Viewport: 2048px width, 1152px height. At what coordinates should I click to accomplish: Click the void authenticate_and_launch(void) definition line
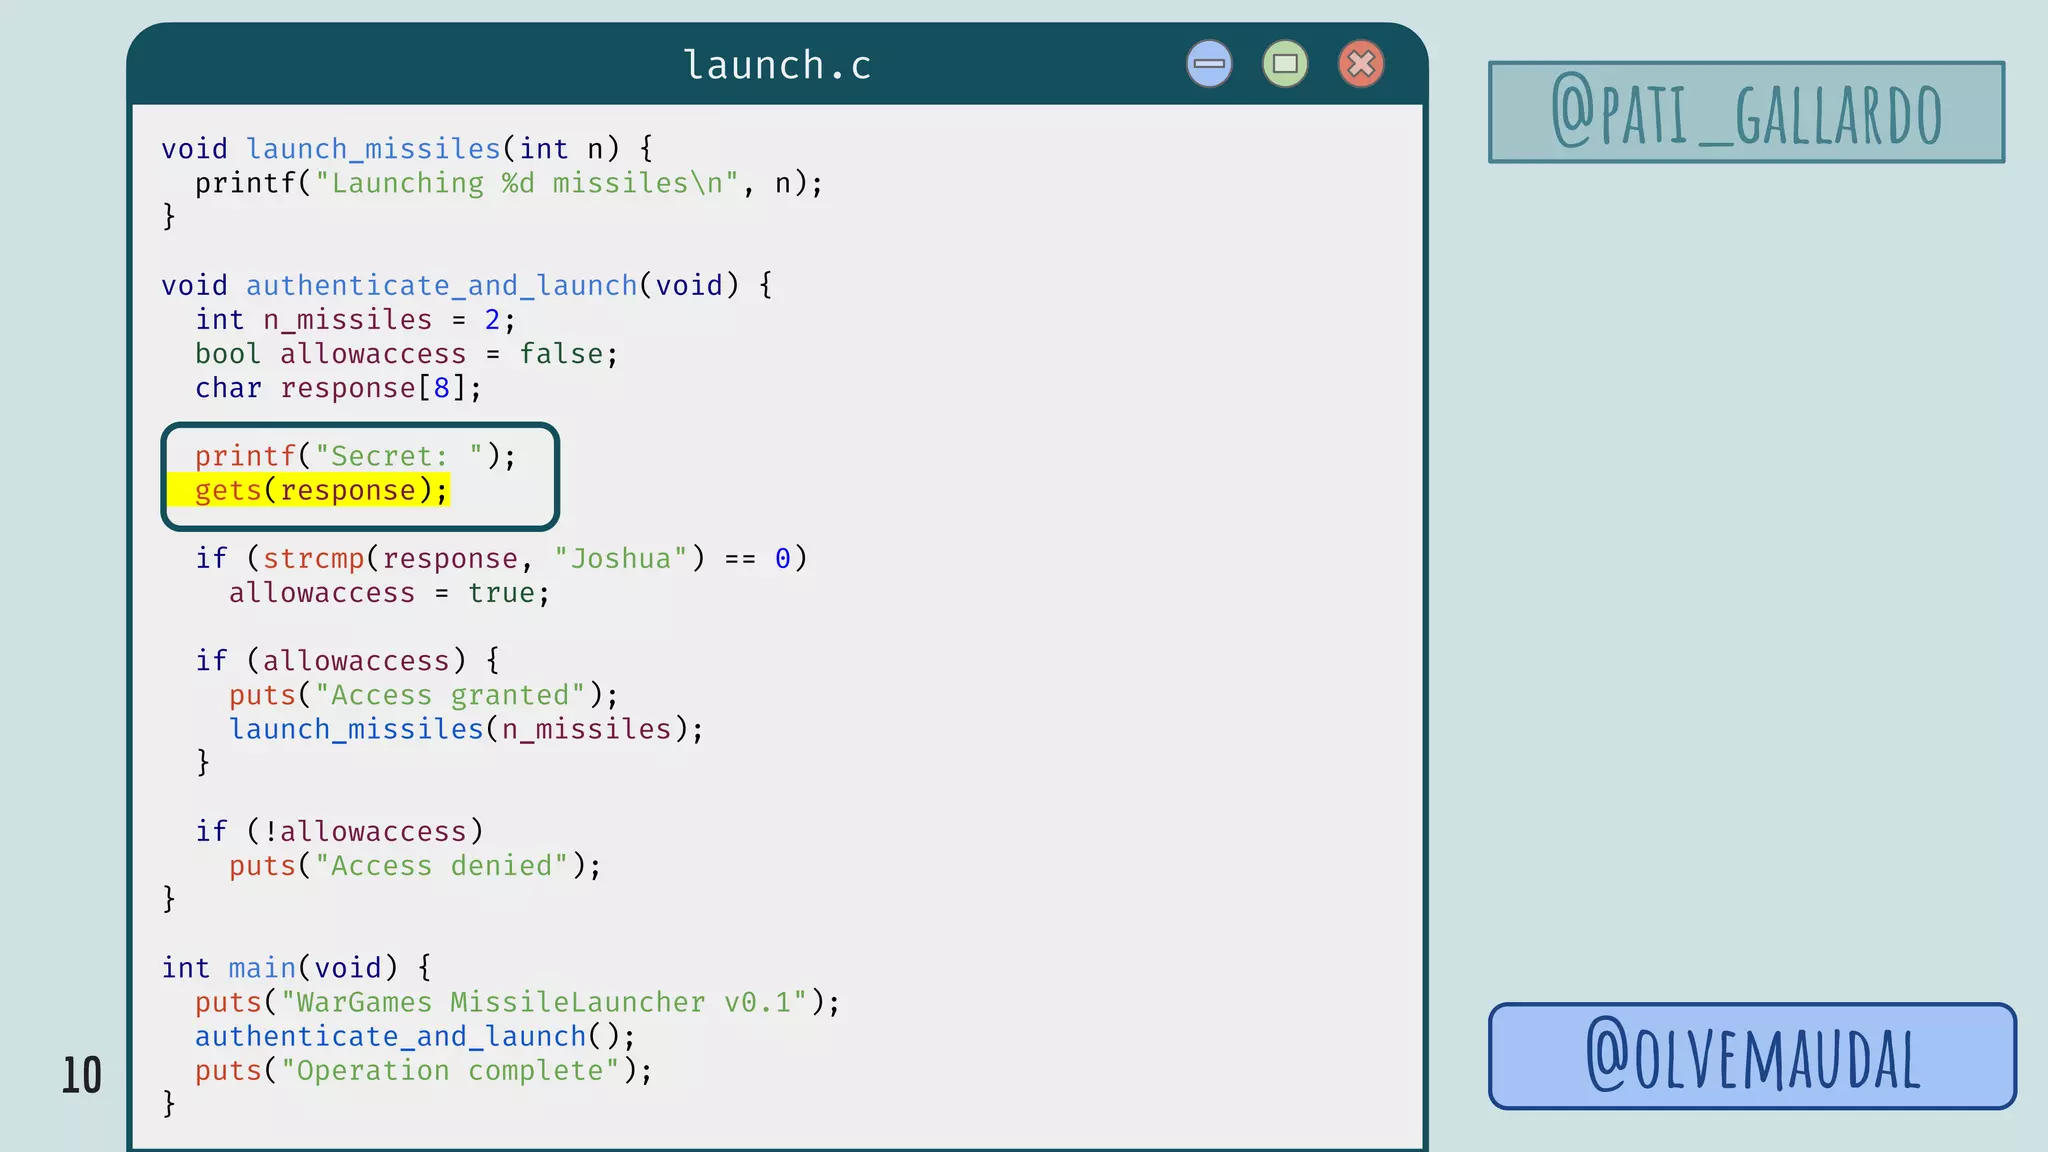coord(467,286)
